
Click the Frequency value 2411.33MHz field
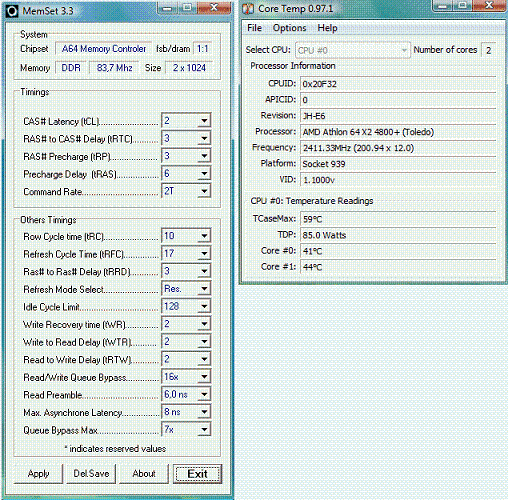398,148
